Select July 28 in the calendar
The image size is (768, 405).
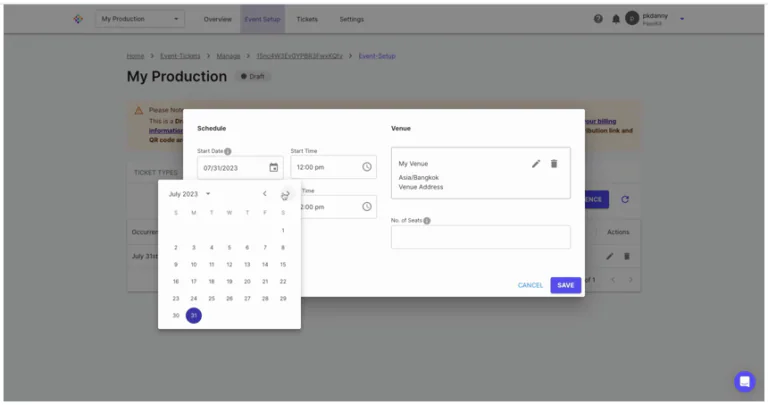pos(265,298)
